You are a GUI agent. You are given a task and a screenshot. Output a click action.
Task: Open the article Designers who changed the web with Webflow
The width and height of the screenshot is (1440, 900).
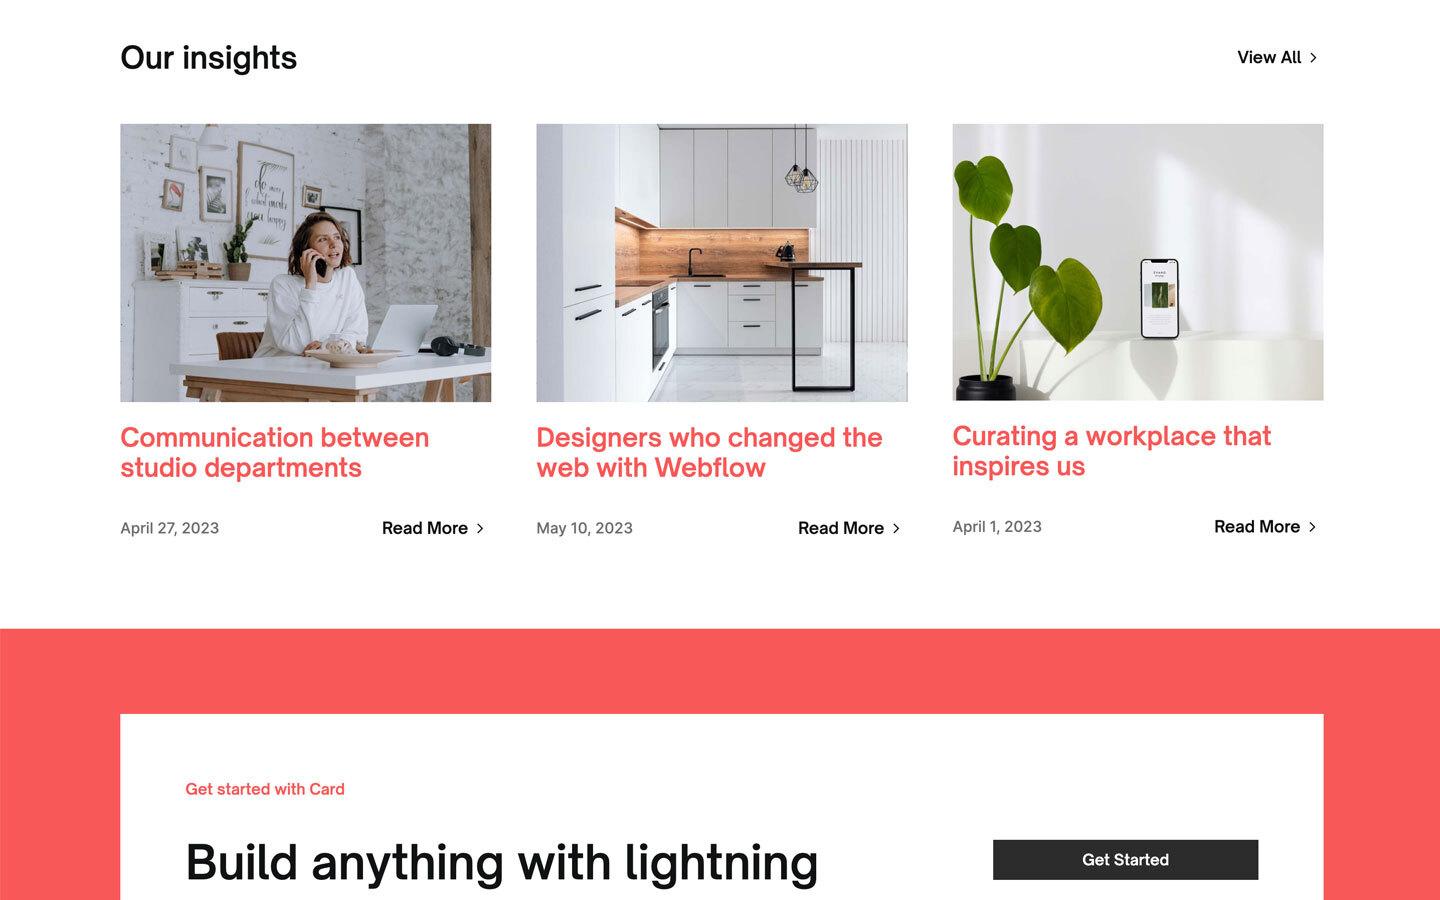tap(709, 452)
